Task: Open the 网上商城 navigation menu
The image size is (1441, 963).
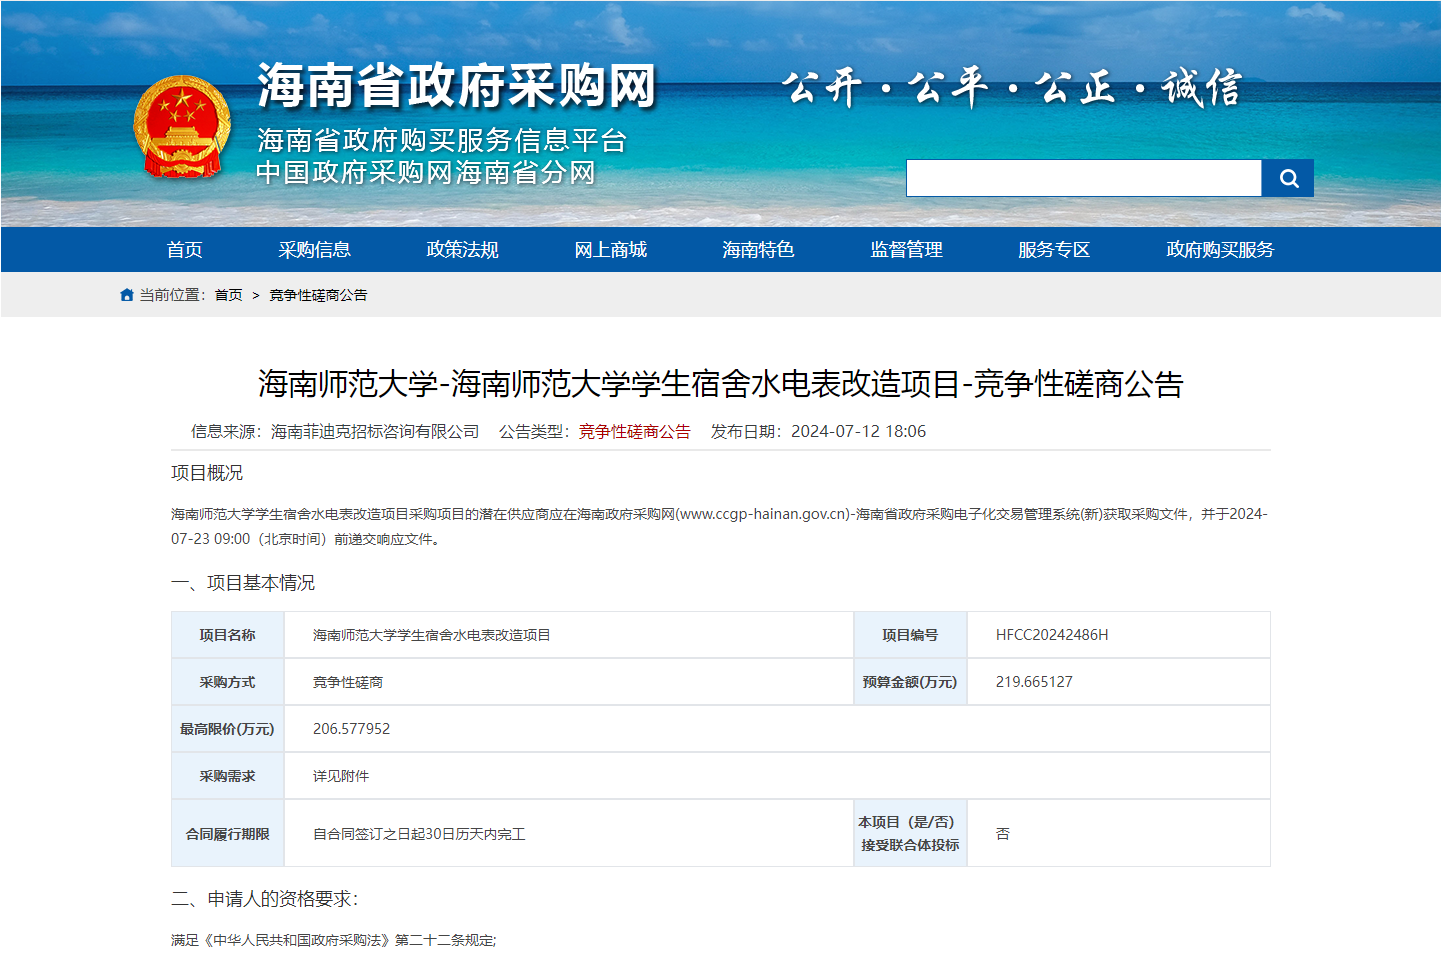Action: pyautogui.click(x=610, y=250)
